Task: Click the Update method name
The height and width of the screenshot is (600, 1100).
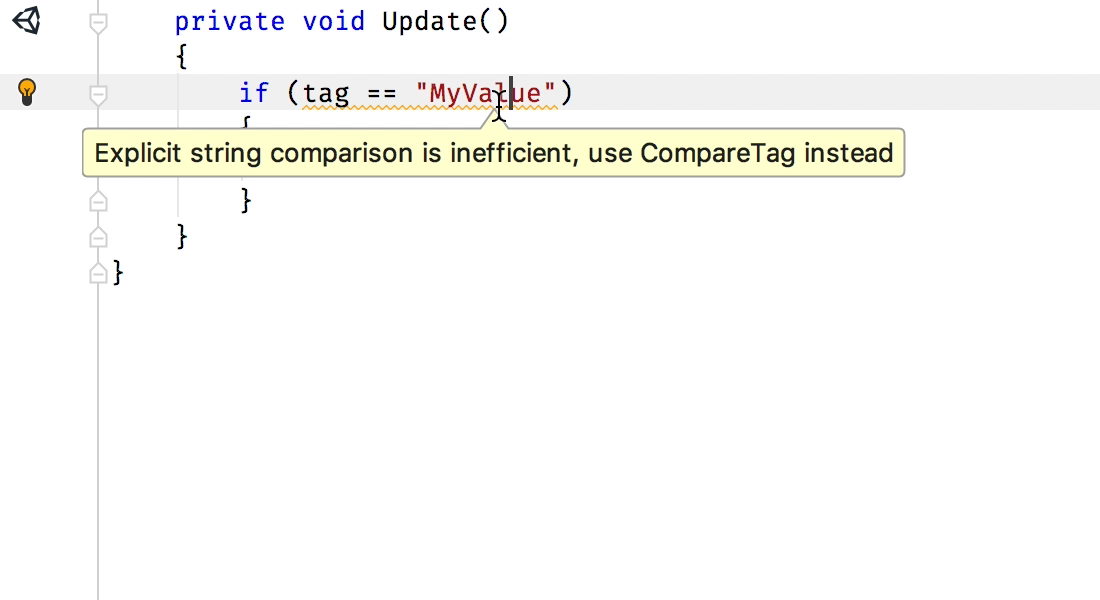Action: pyautogui.click(x=429, y=22)
